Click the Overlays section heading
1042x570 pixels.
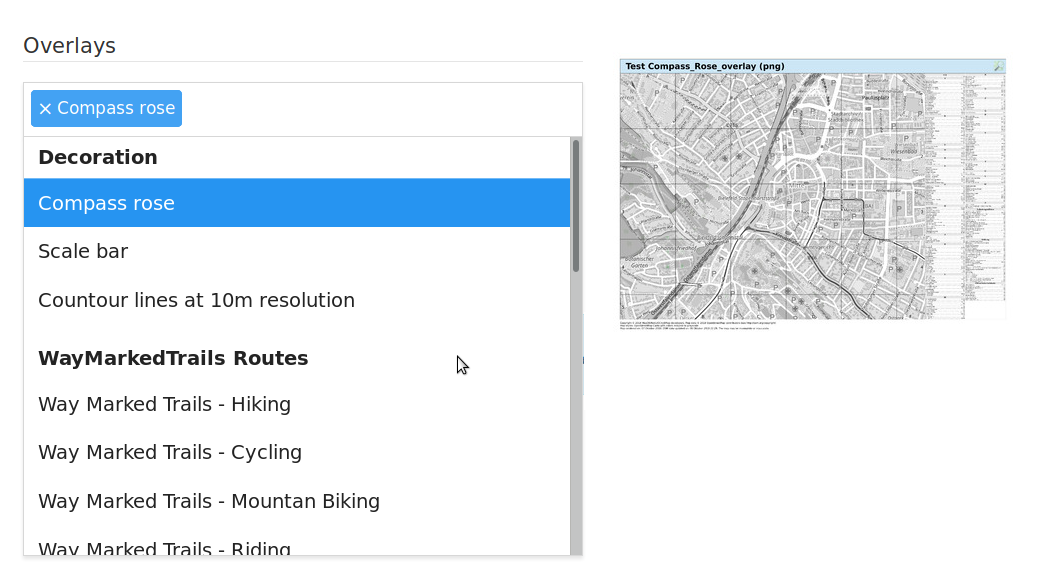tap(70, 45)
